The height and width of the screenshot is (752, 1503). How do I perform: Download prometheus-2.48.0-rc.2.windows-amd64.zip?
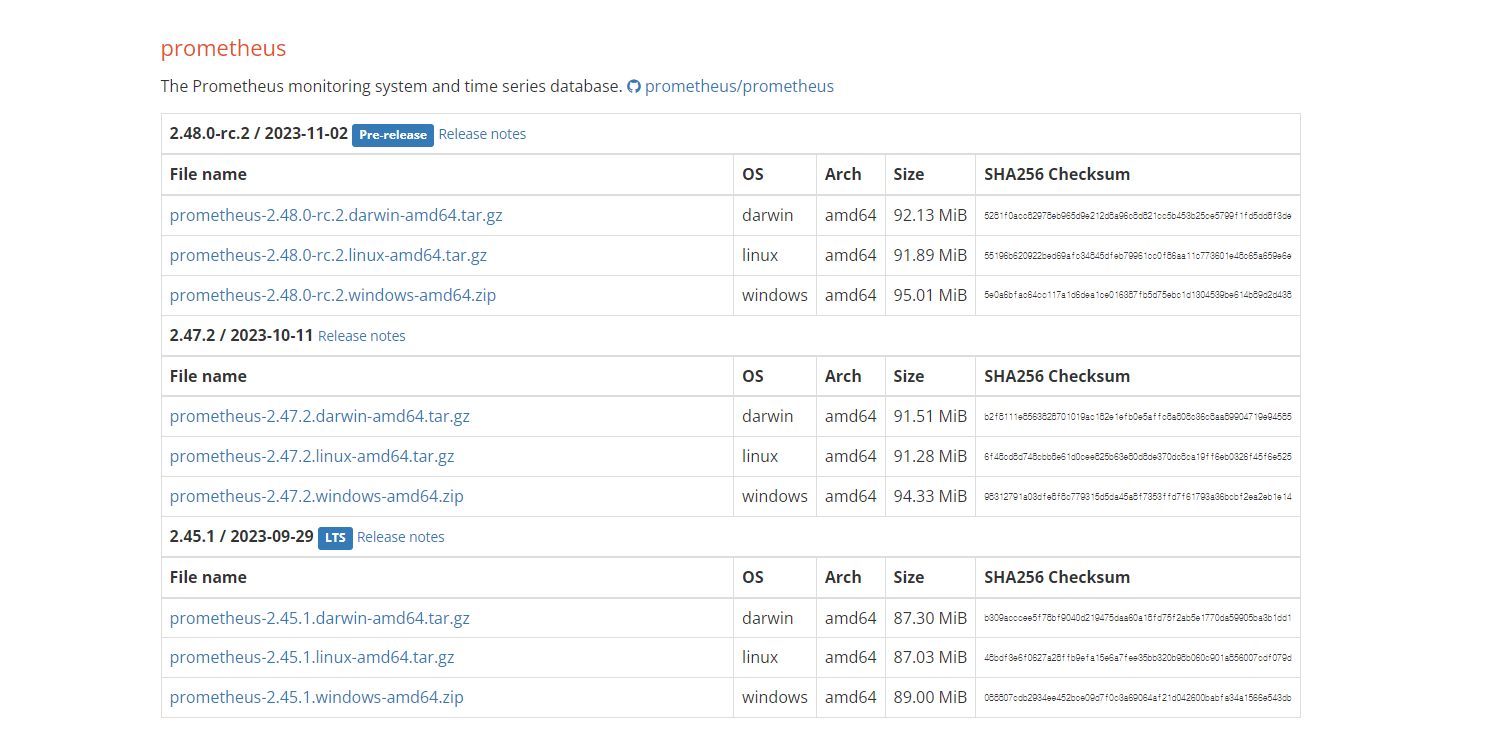[x=333, y=295]
